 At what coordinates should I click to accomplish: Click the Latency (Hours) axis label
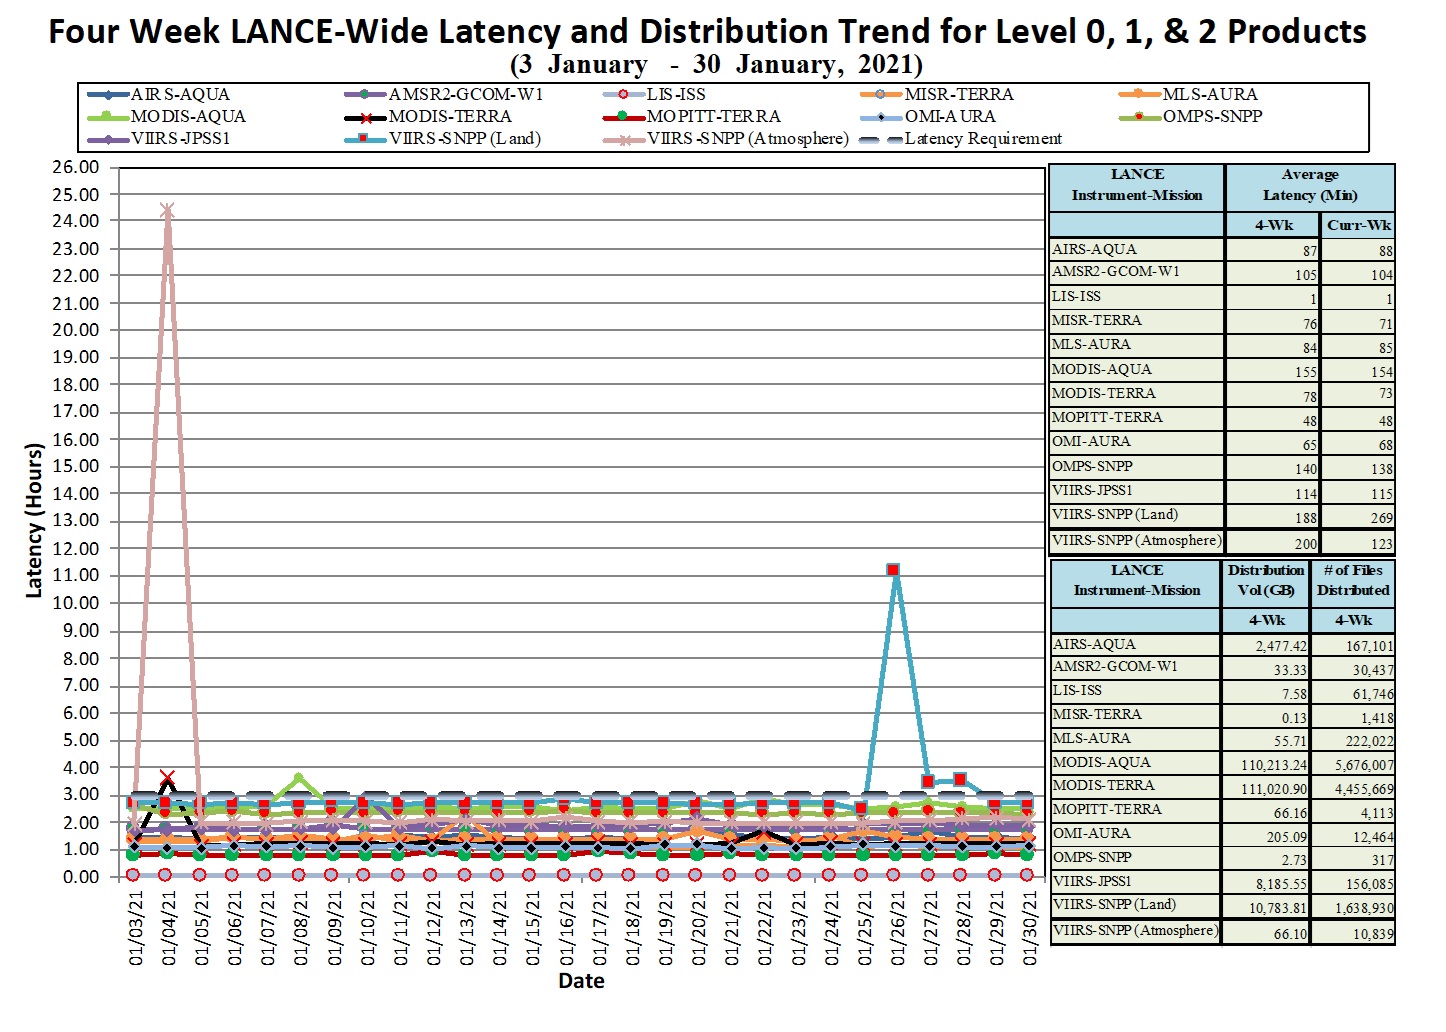(x=34, y=521)
